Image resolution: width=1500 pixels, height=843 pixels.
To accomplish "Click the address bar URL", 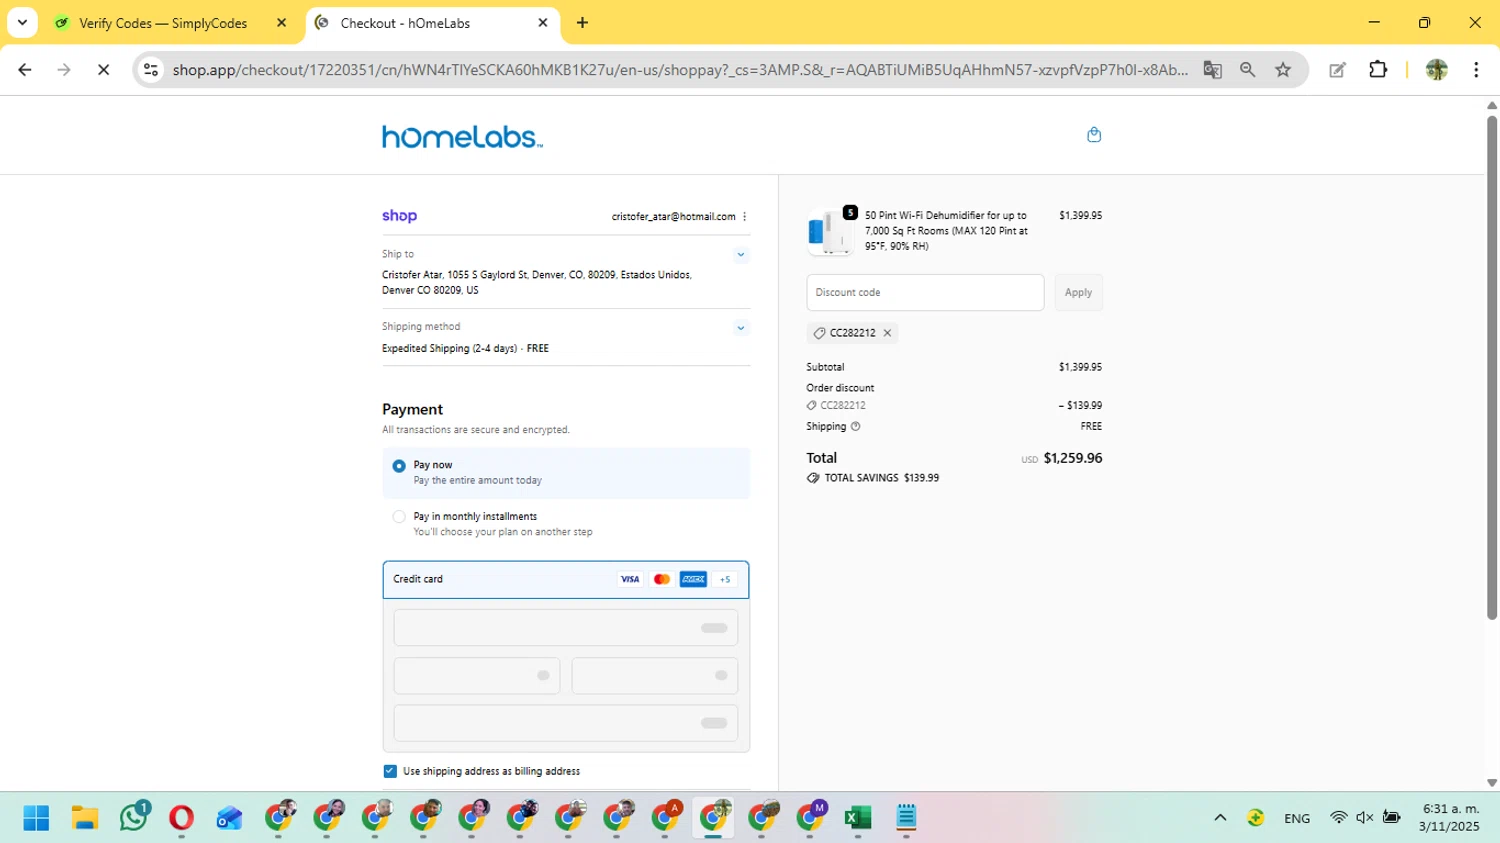I will point(680,70).
